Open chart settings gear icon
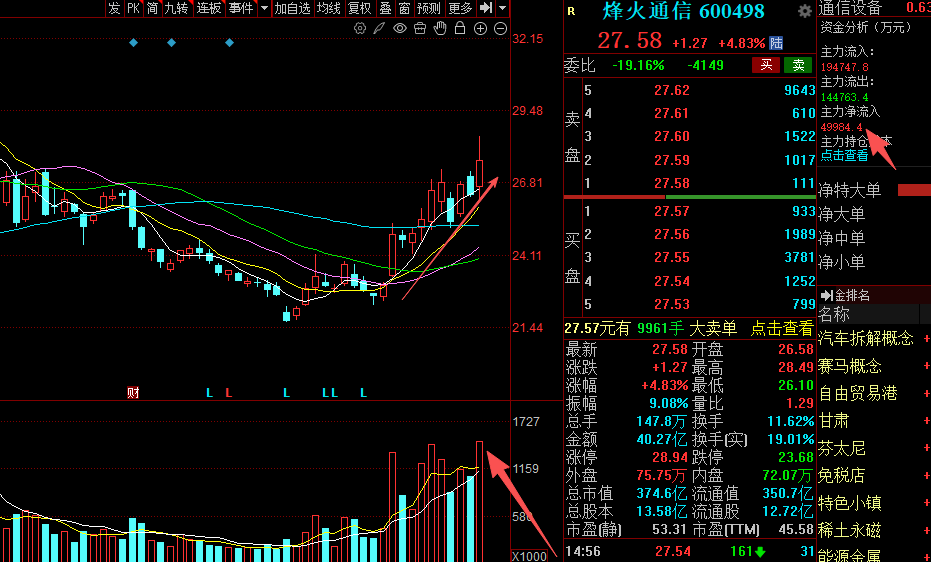The height and width of the screenshot is (562, 931). pos(360,28)
